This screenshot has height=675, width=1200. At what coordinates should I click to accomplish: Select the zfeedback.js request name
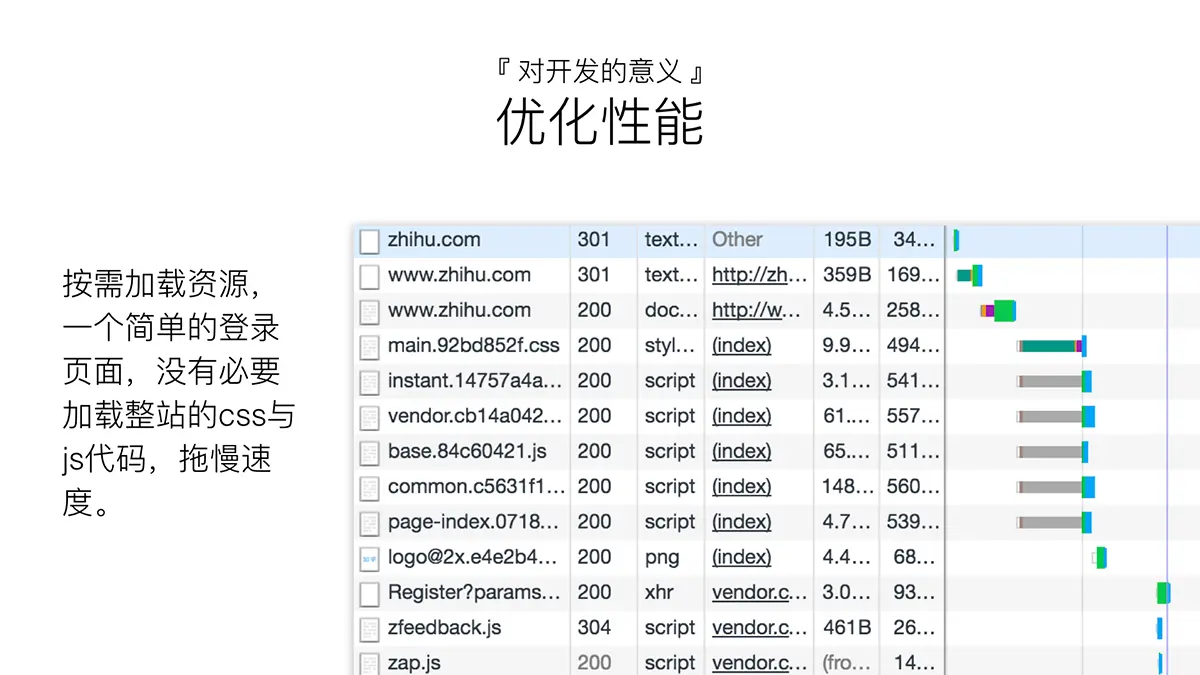click(445, 627)
